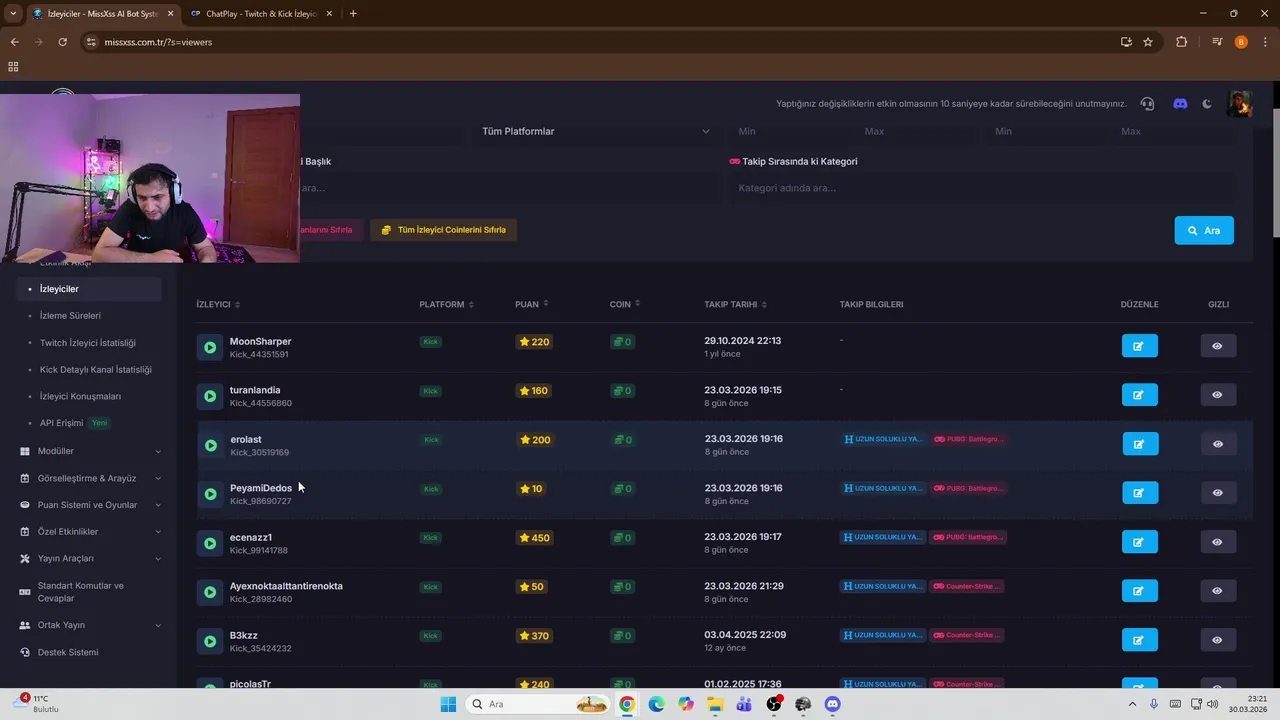Click the Windows taskbar search box
The width and height of the screenshot is (1280, 720).
pyautogui.click(x=539, y=704)
